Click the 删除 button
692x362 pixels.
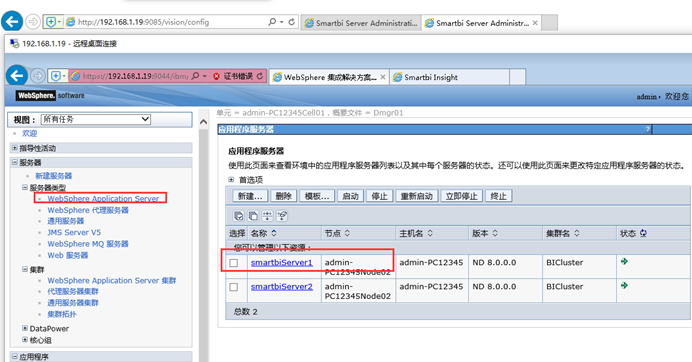click(284, 196)
